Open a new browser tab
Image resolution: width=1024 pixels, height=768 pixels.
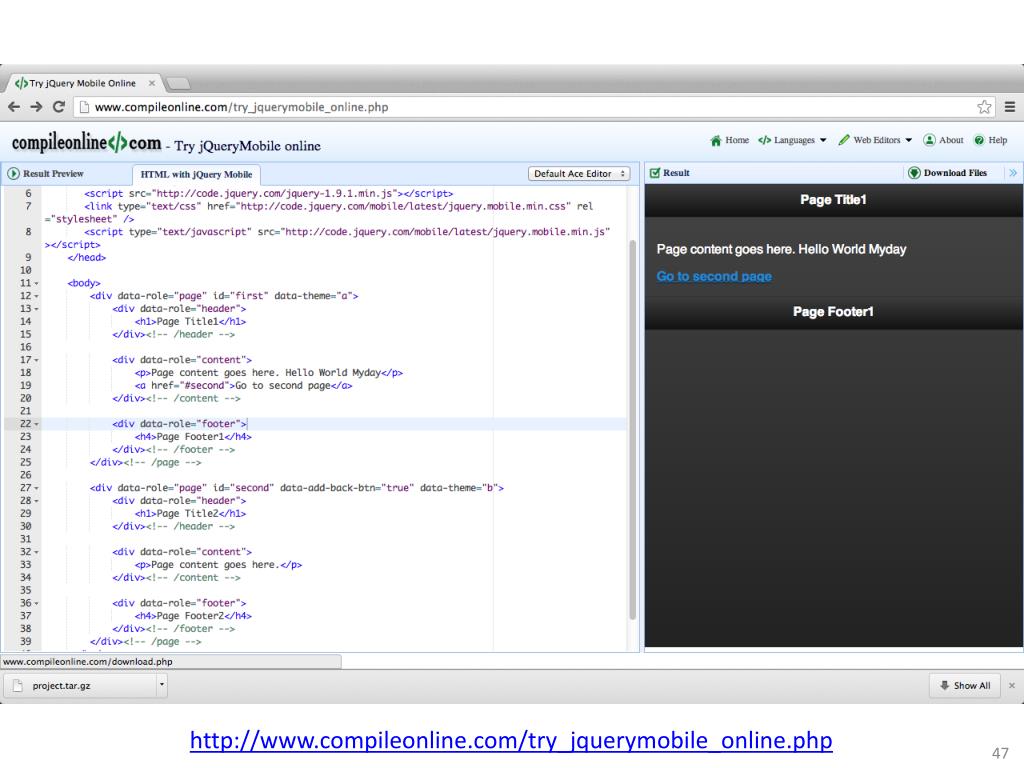178,83
